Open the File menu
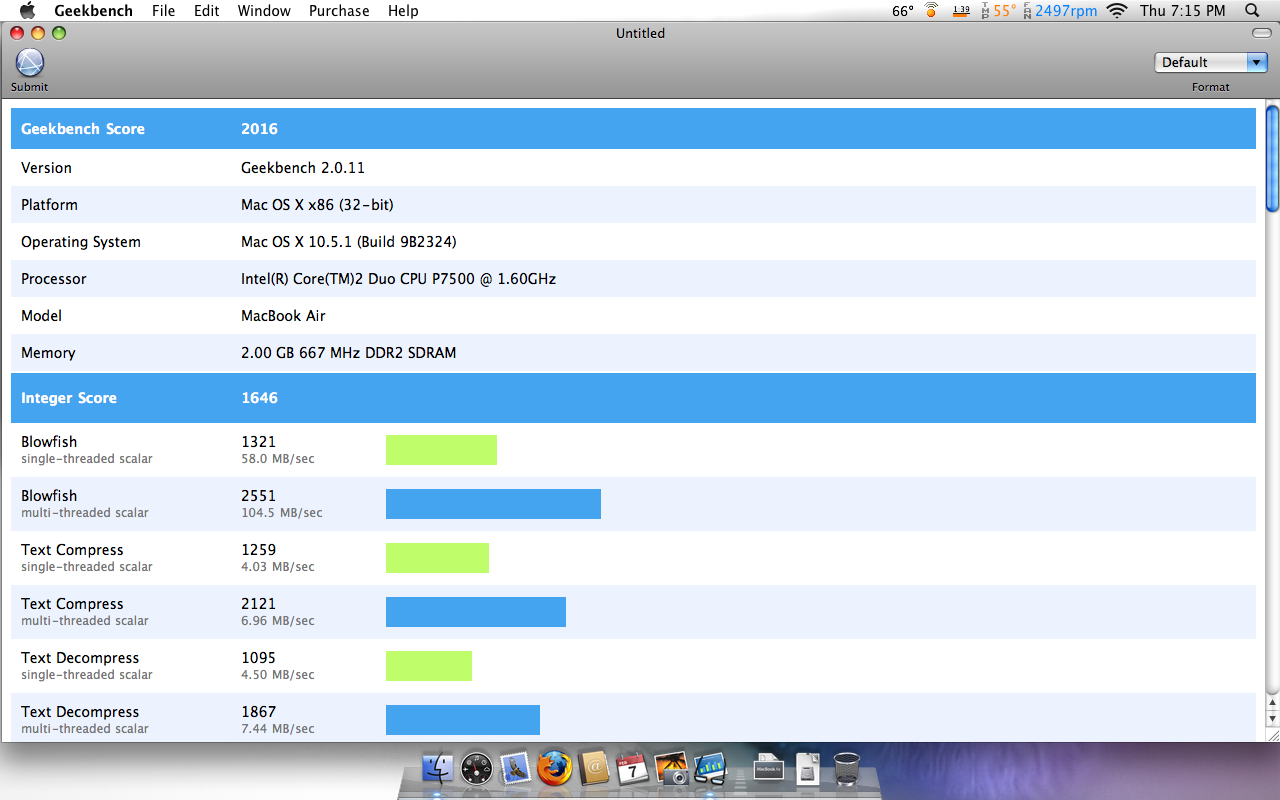 pyautogui.click(x=163, y=10)
